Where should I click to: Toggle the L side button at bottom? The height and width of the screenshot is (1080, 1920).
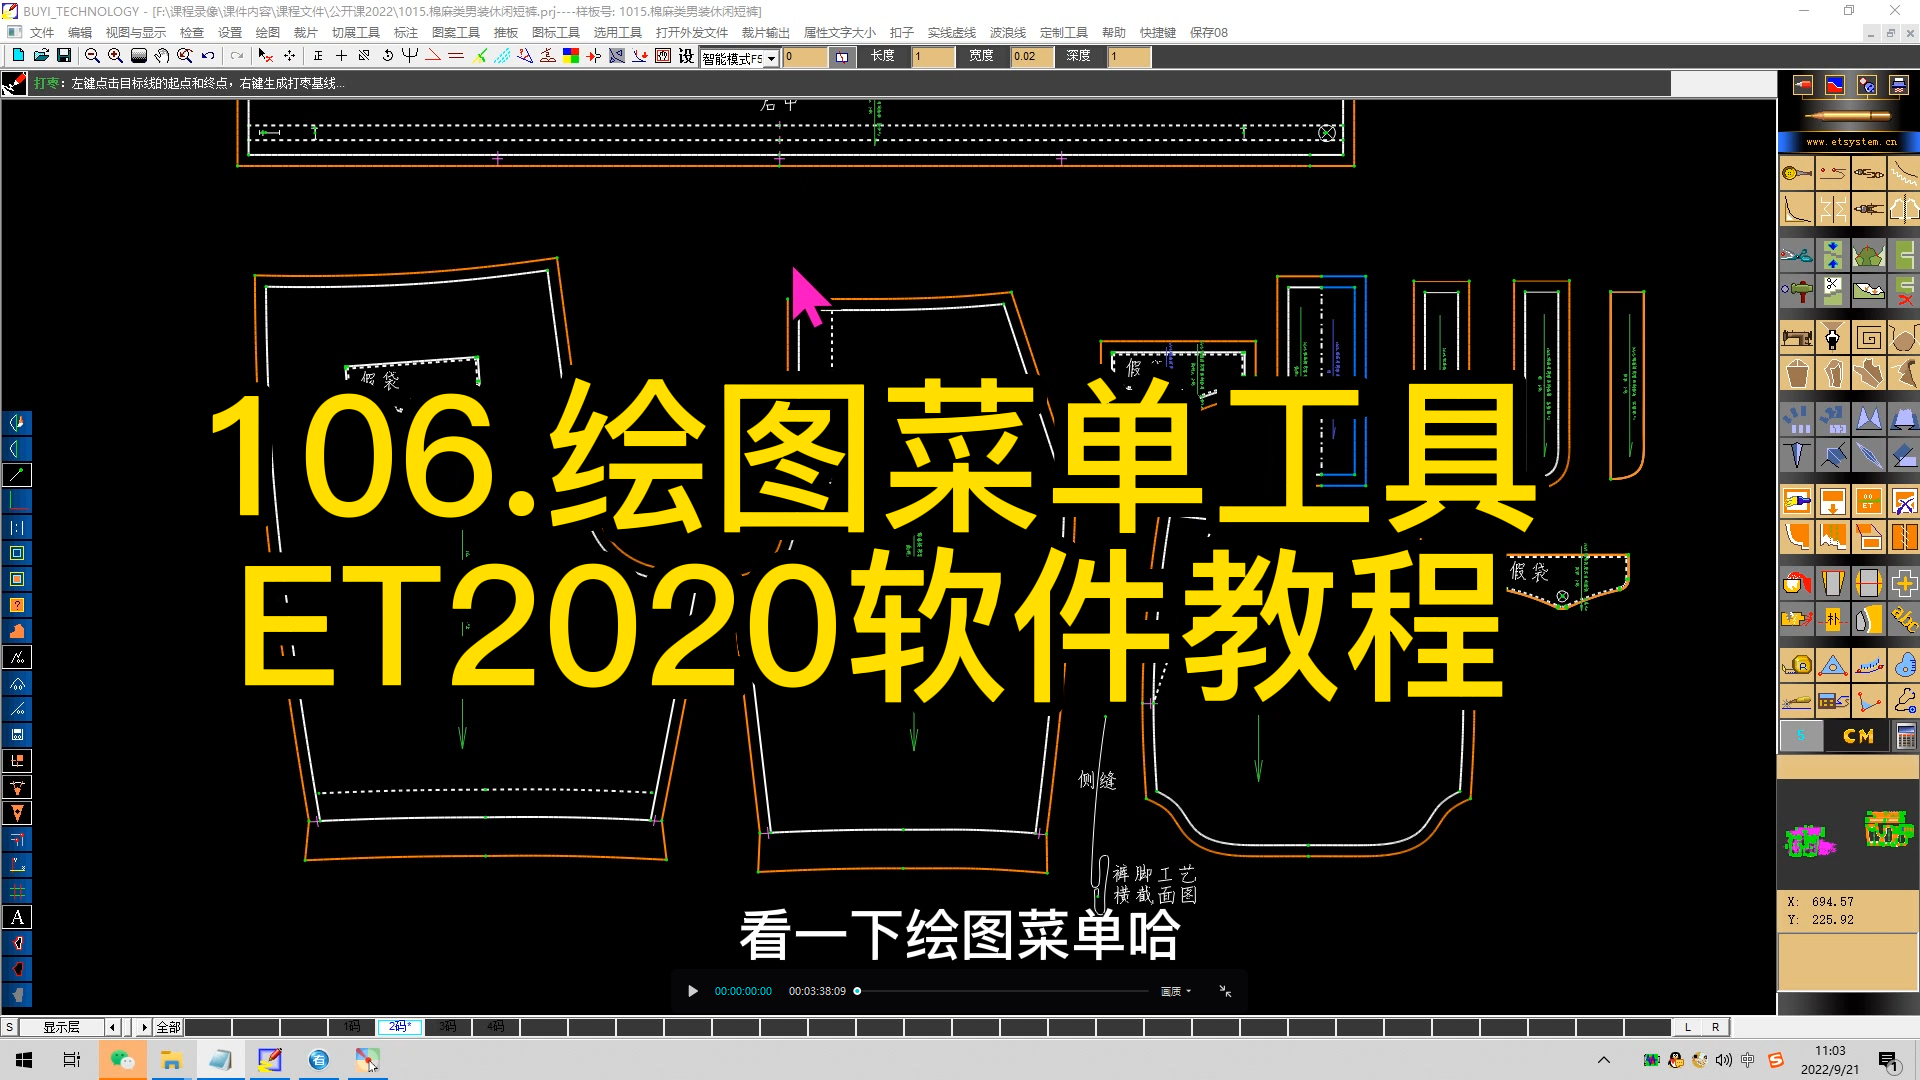[1688, 1027]
